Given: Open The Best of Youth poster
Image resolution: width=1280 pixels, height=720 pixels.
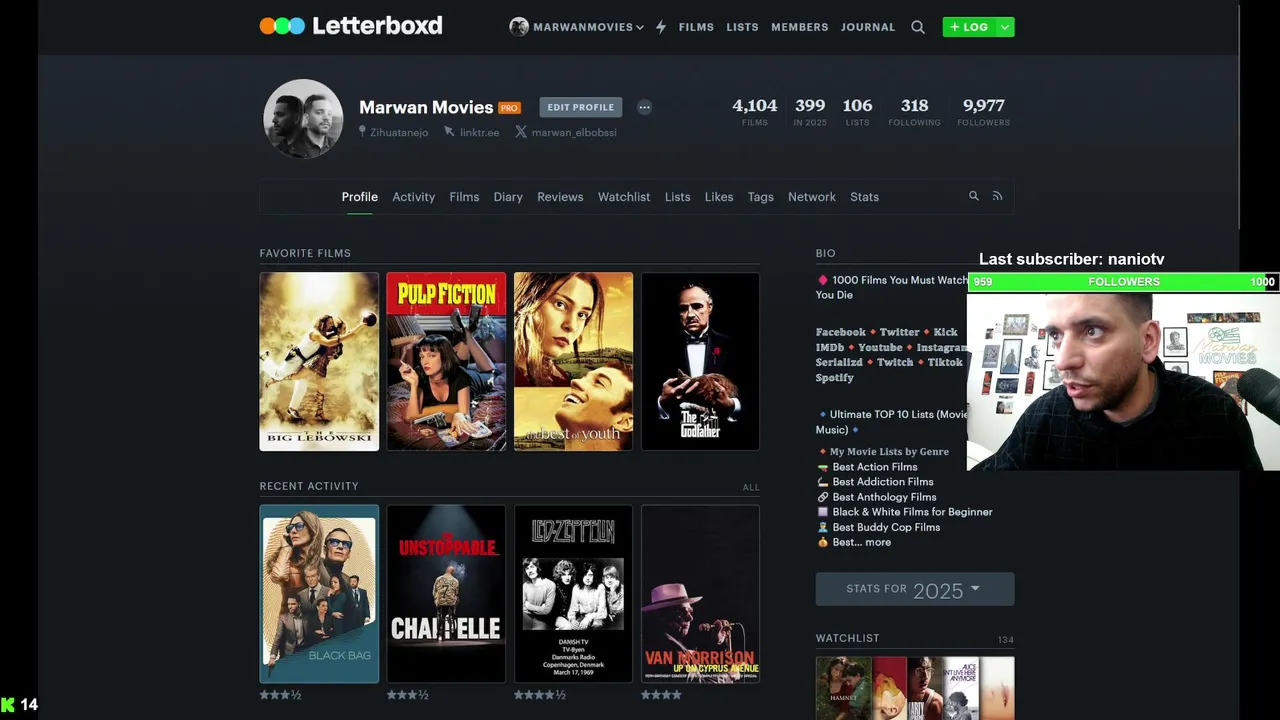Looking at the screenshot, I should point(573,361).
